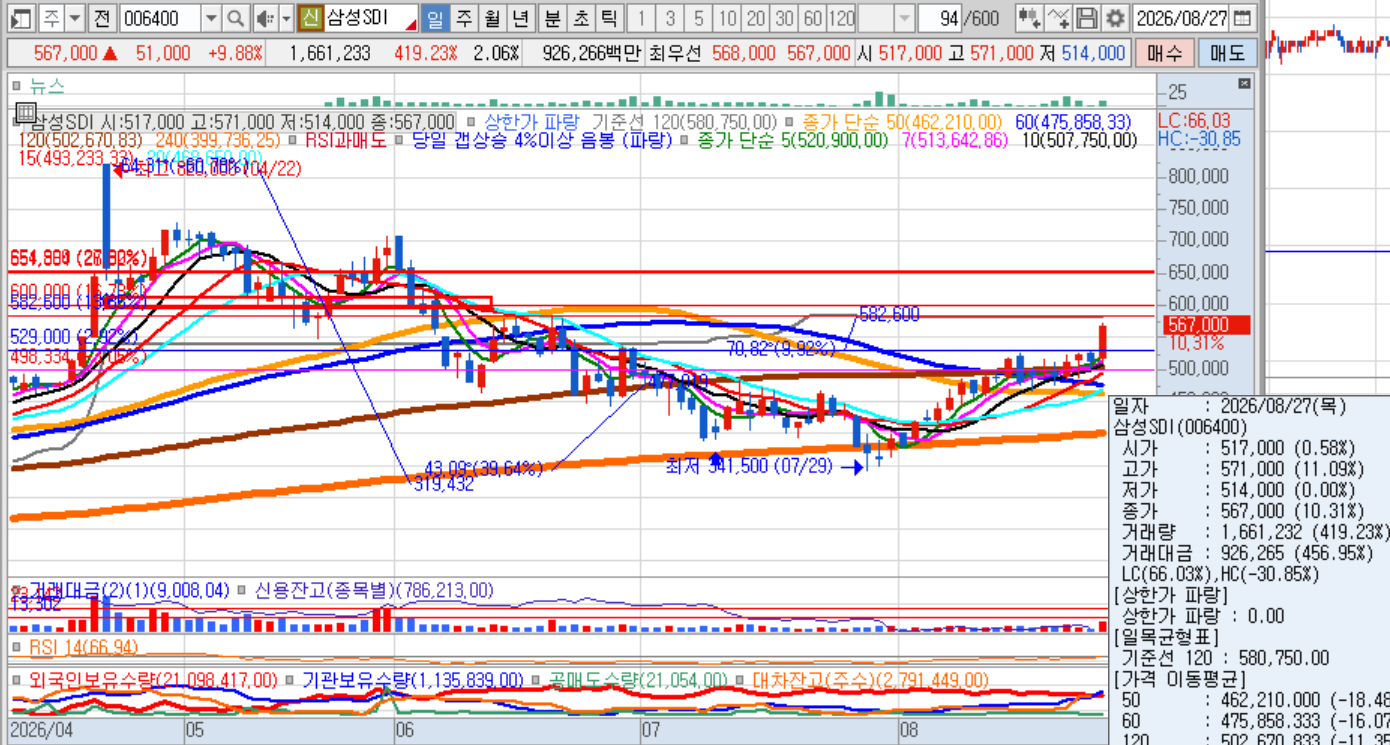Screen dimensions: 1390x745
Task: Open the calendar date picker icon
Action: [x=1242, y=18]
